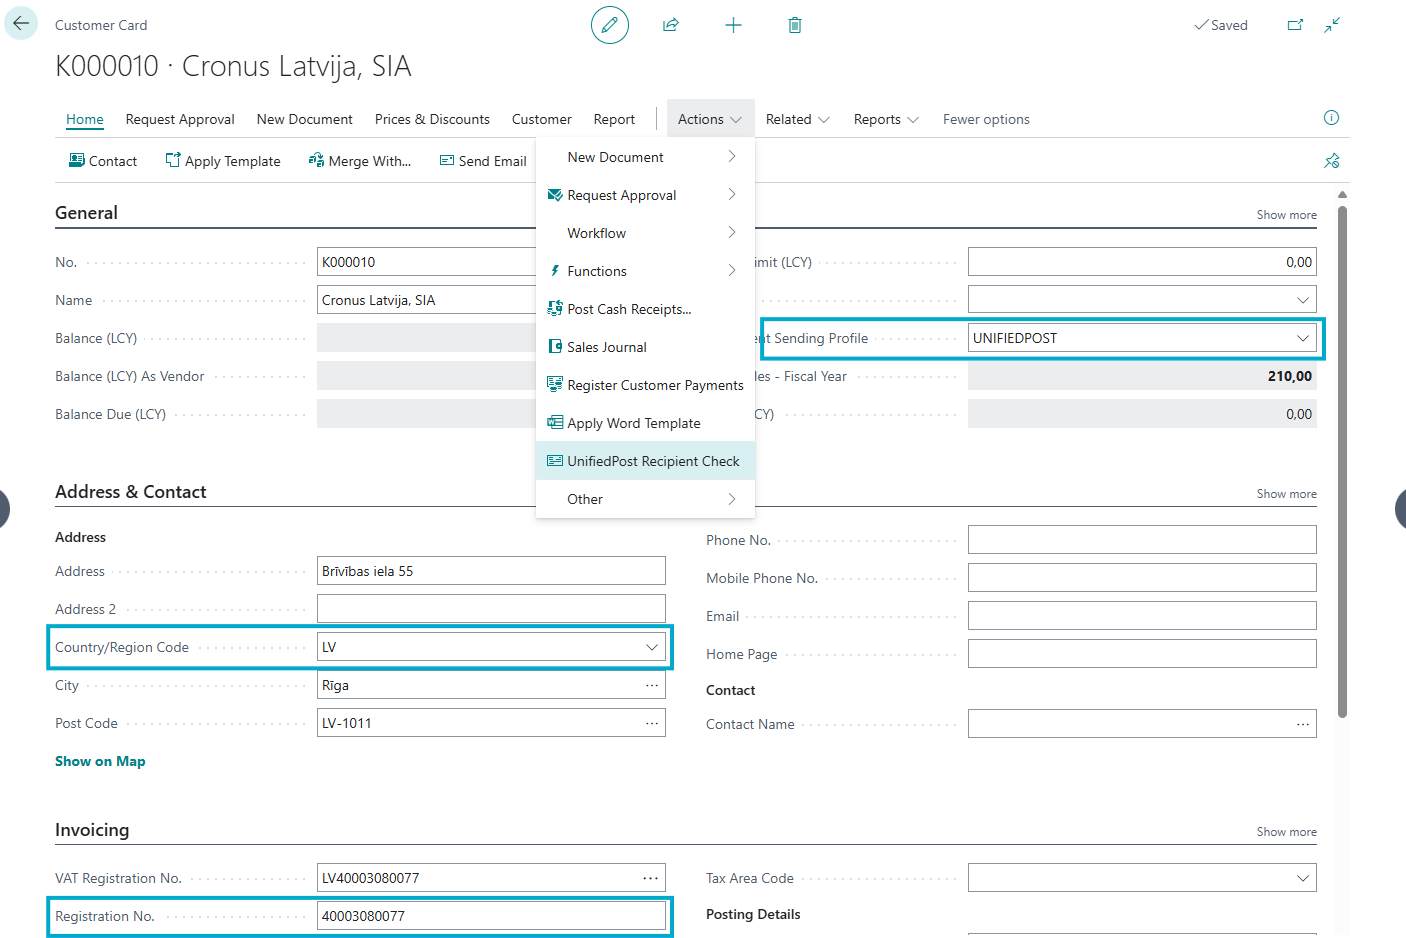
Task: Click the Fewer options button
Action: pos(985,119)
